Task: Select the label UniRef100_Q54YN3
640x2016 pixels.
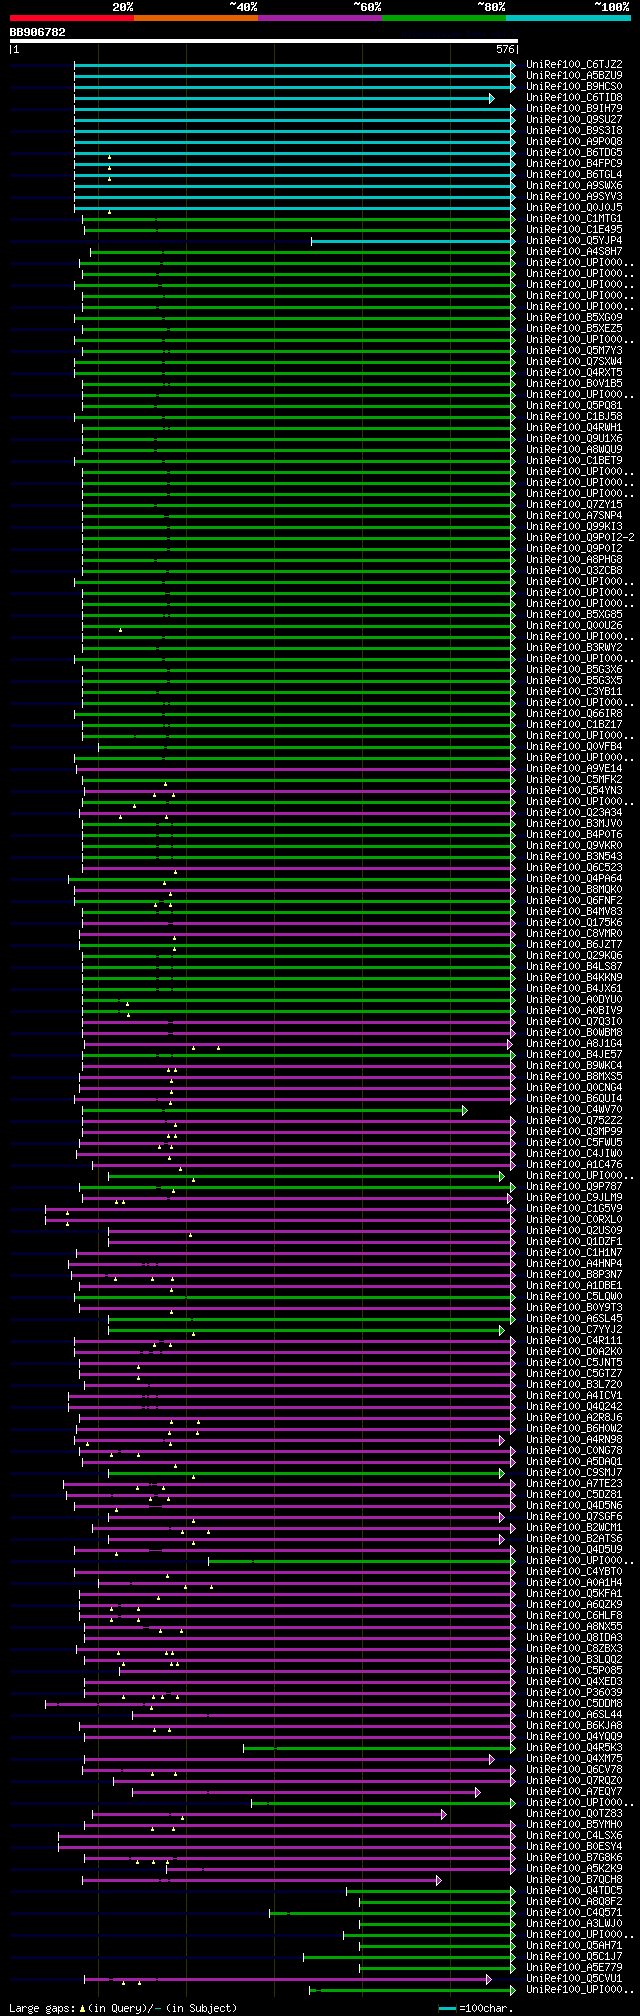Action: 574,791
